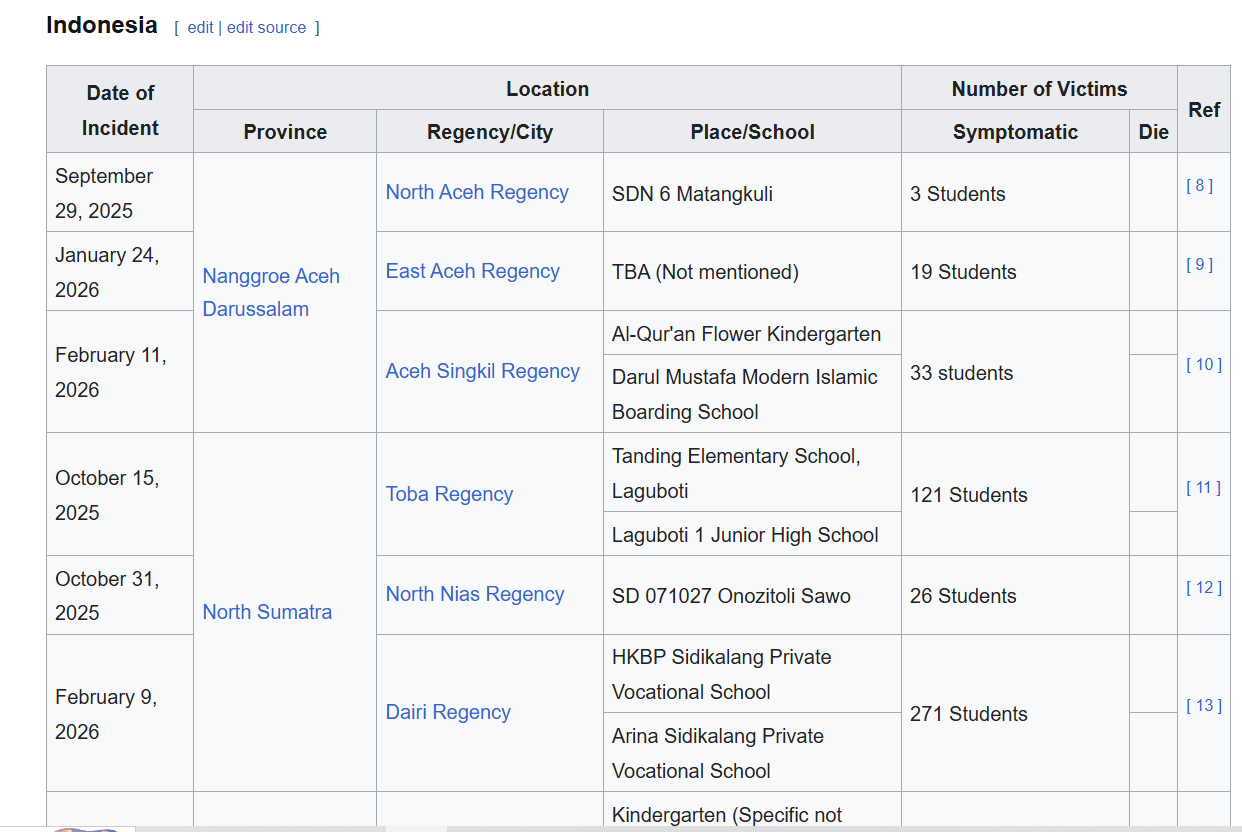This screenshot has height=832, width=1242.
Task: Open 'edit source' link for Indonesia section
Action: pos(266,28)
